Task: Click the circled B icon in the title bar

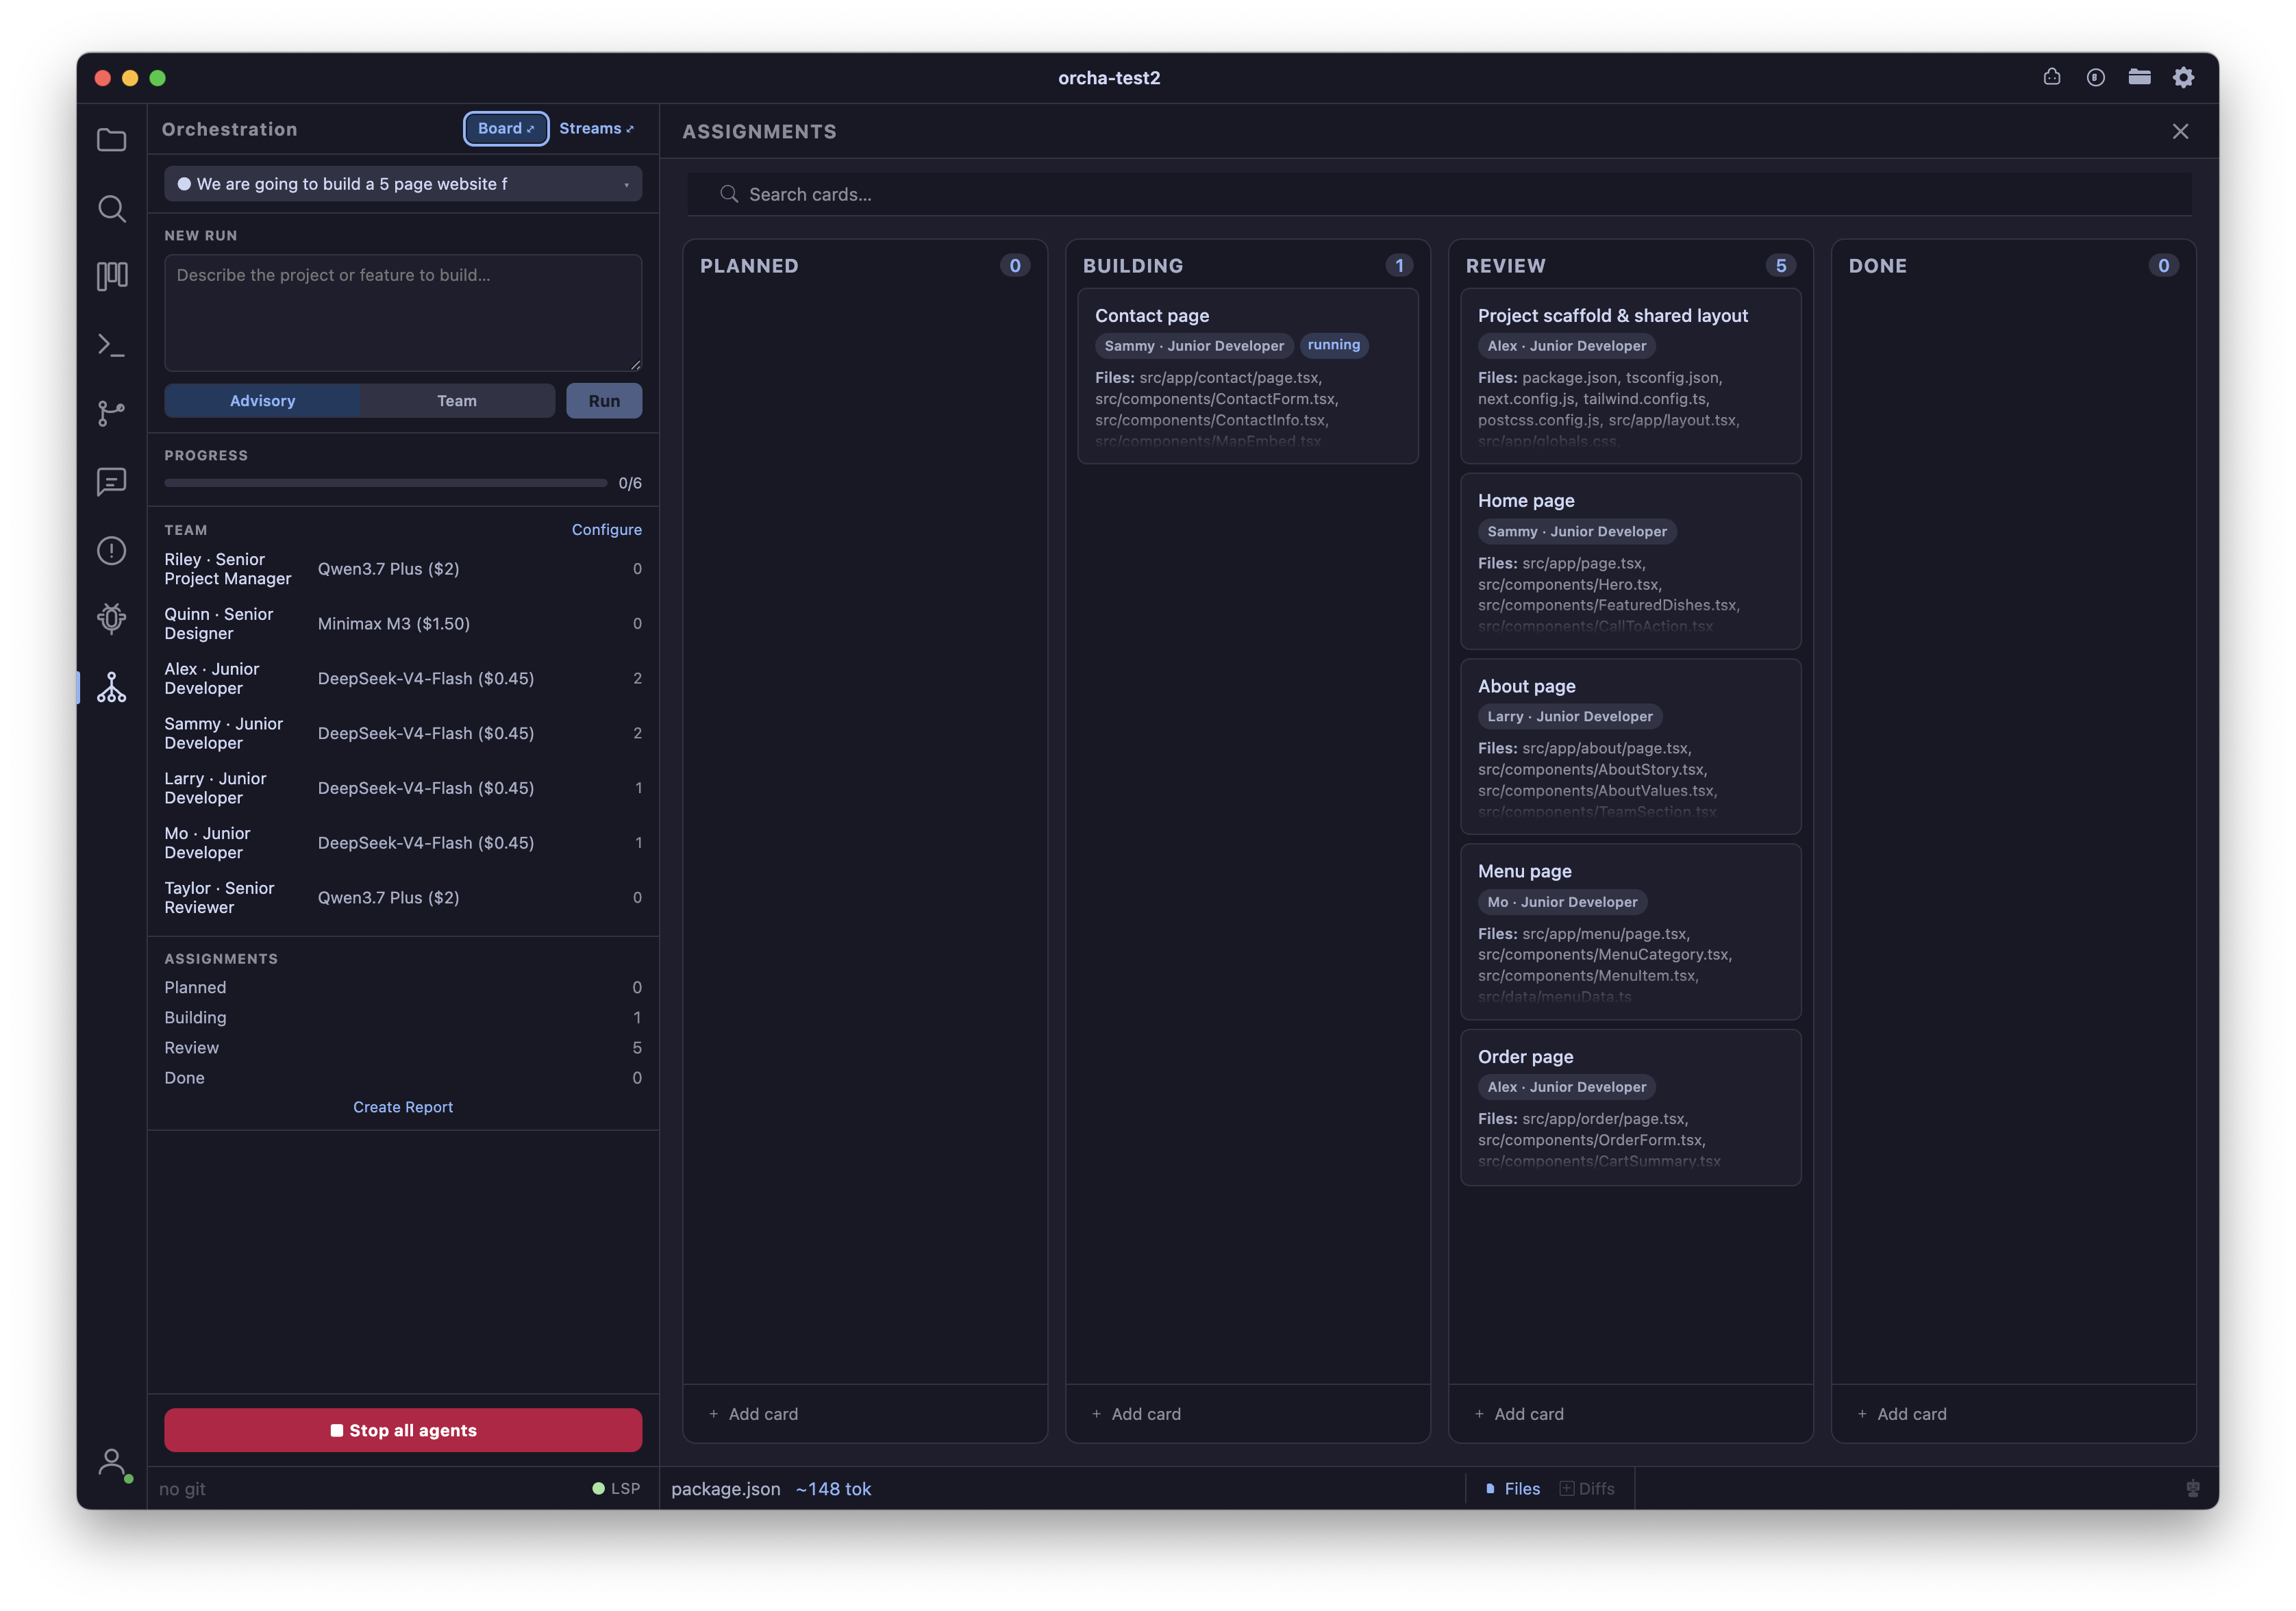Action: click(x=2095, y=77)
